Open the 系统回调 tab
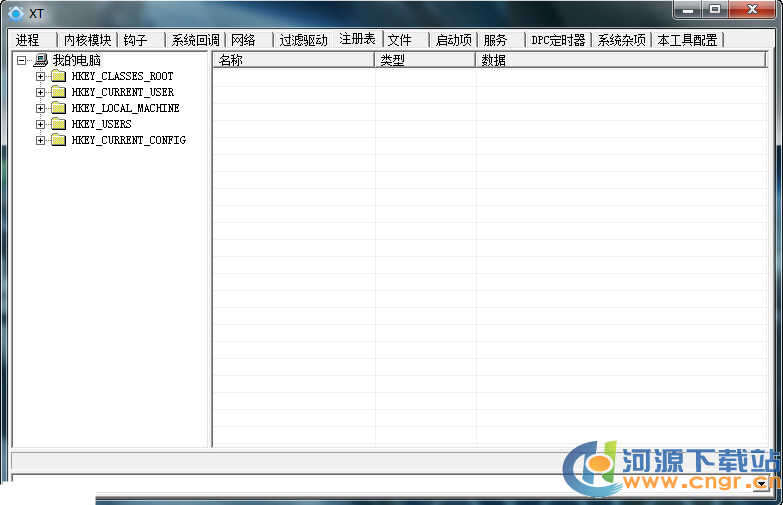 pos(195,40)
